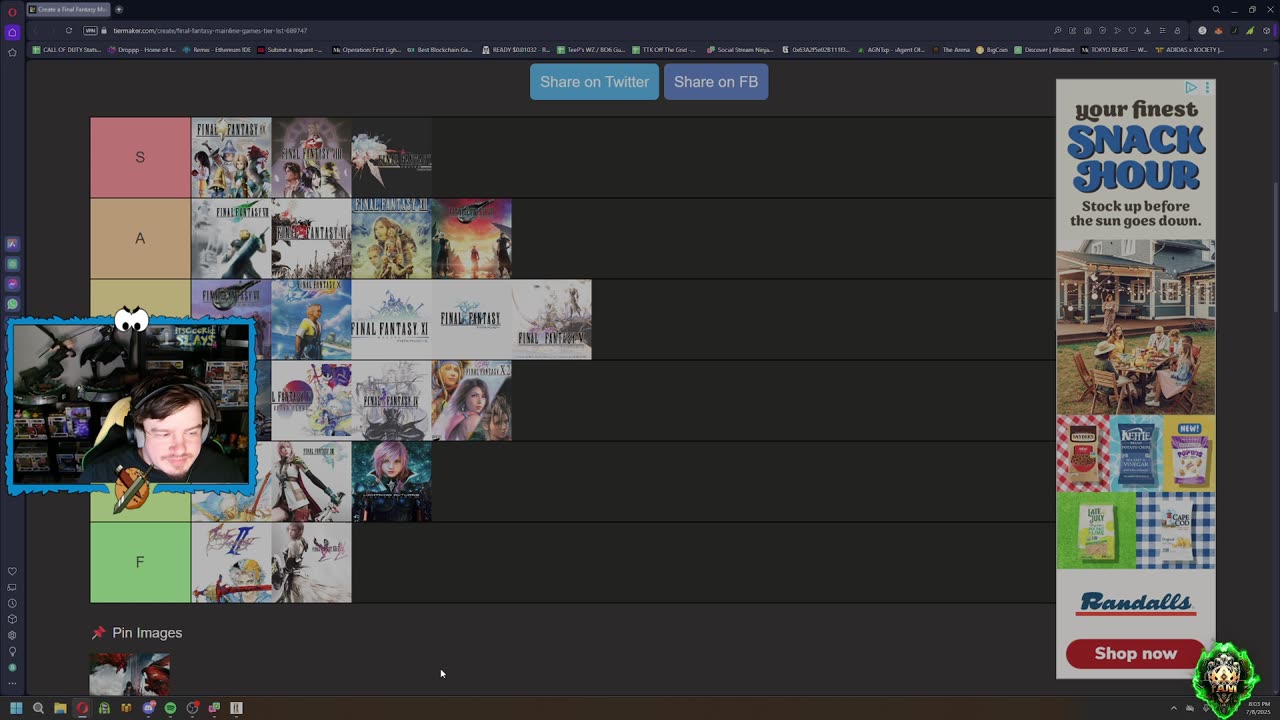Open Social Stream Ninja bookmark
The height and width of the screenshot is (720, 1280).
tap(740, 49)
